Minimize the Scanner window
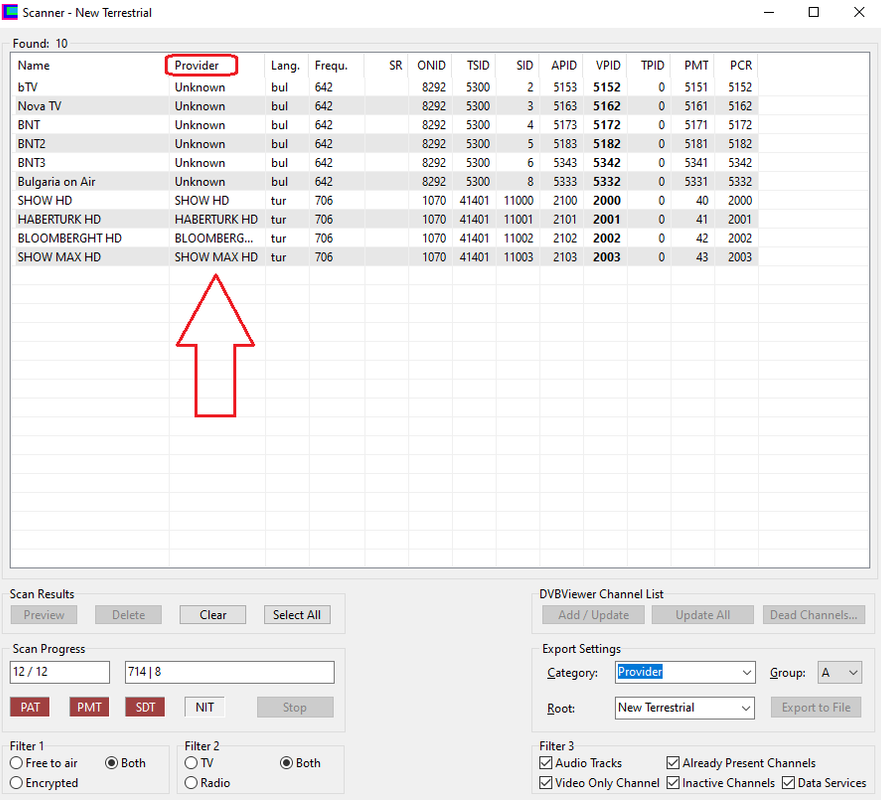Screen dimensions: 881x800 pyautogui.click(x=769, y=12)
